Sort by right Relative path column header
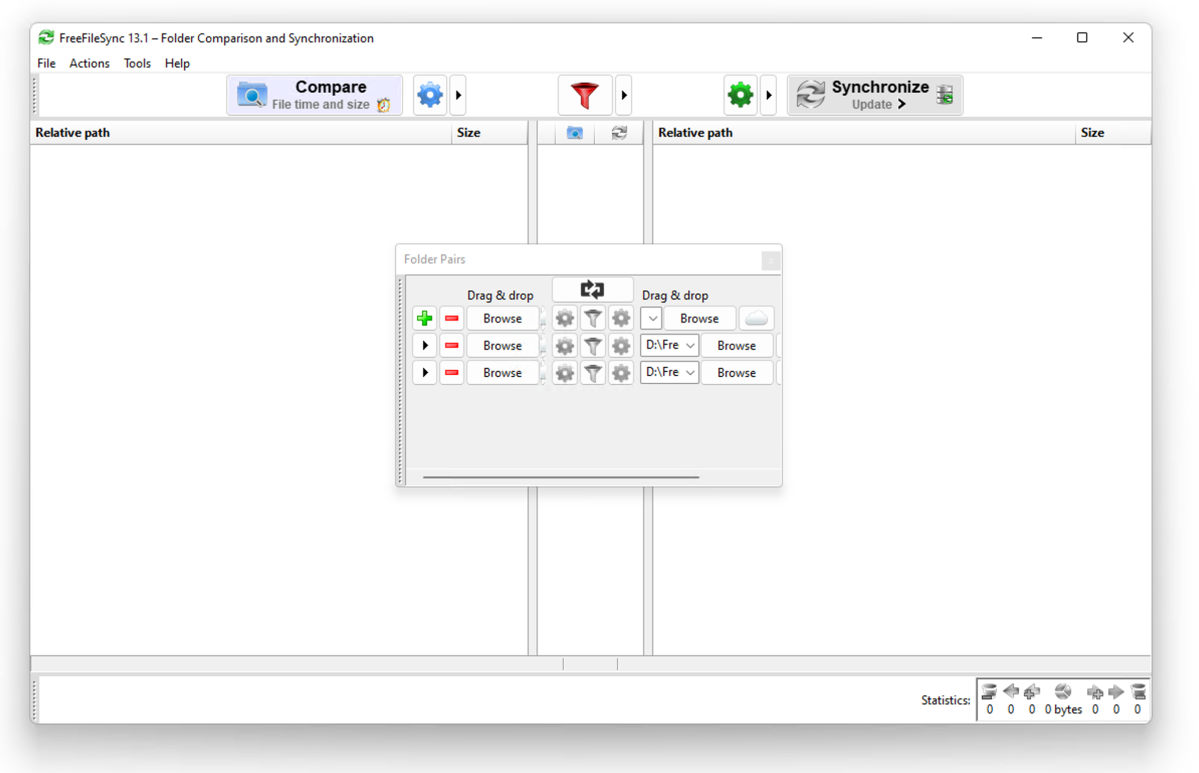 [x=864, y=133]
